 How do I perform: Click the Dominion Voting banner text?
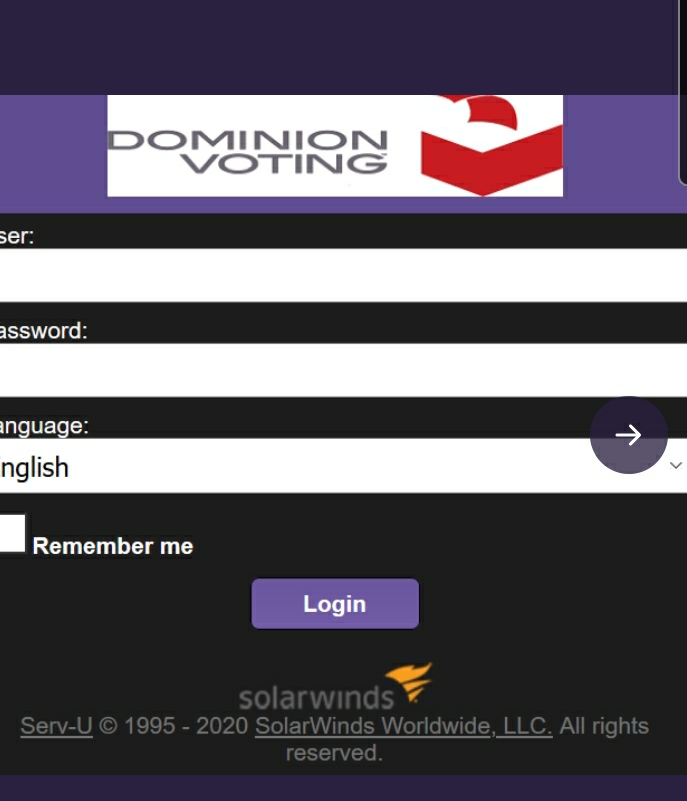click(248, 151)
